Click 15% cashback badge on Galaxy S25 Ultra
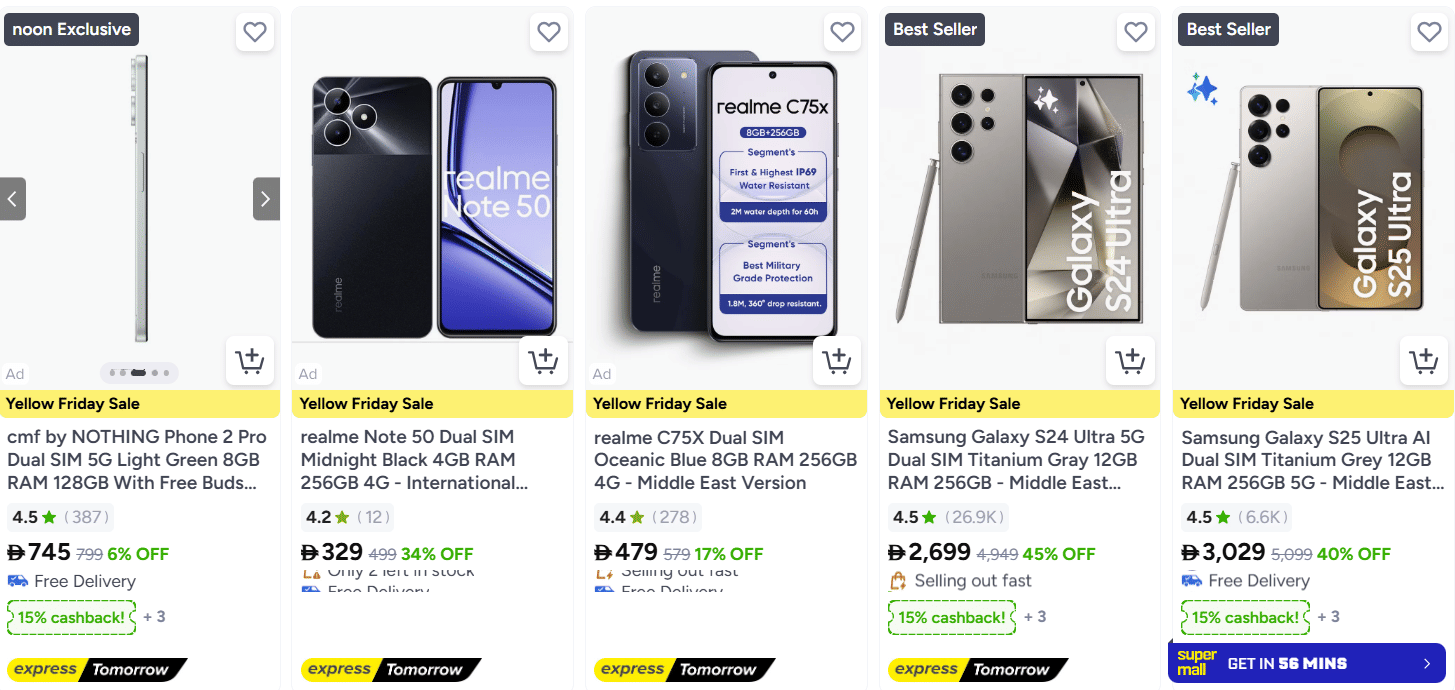This screenshot has height=690, width=1455. 1245,617
